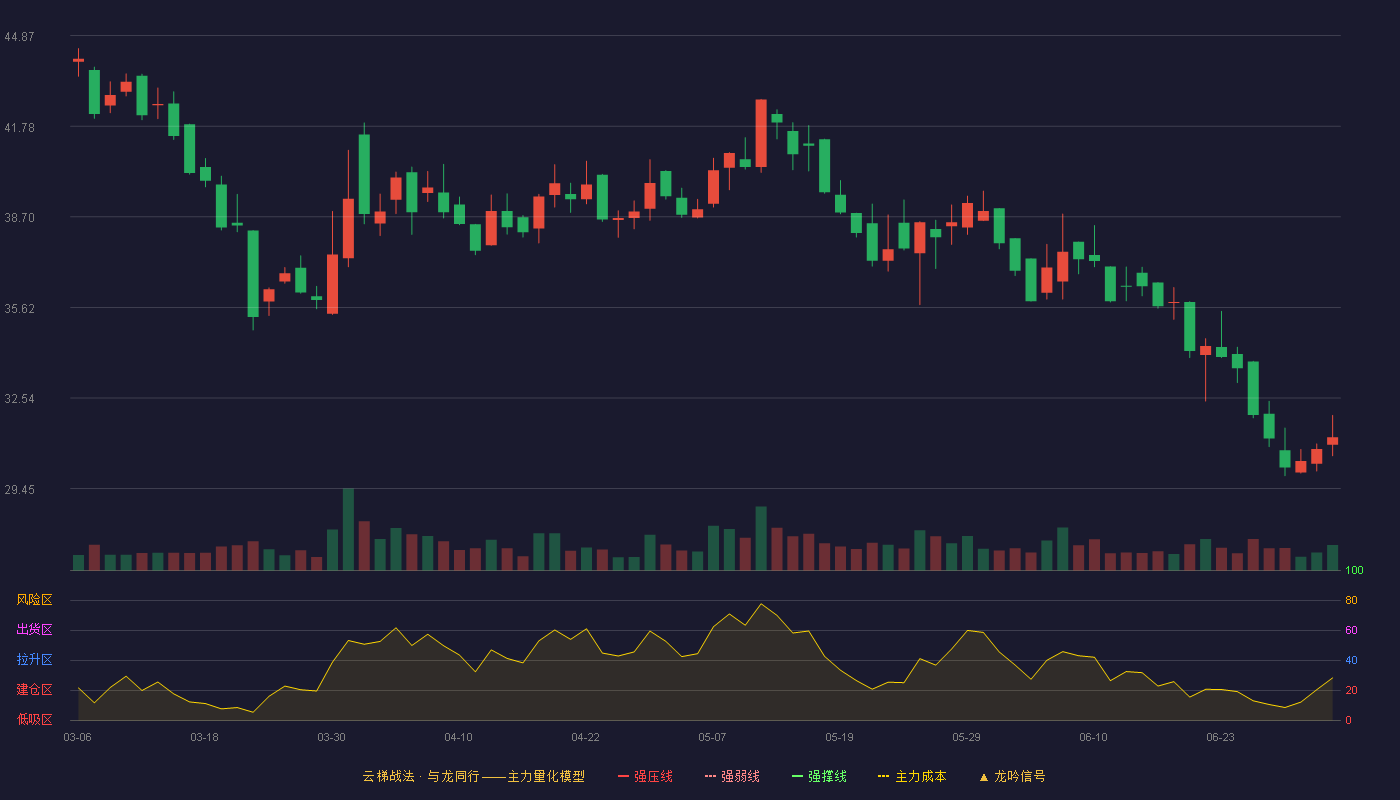Image resolution: width=1400 pixels, height=800 pixels.
Task: Select the 风险区 zone label
Action: 34,600
